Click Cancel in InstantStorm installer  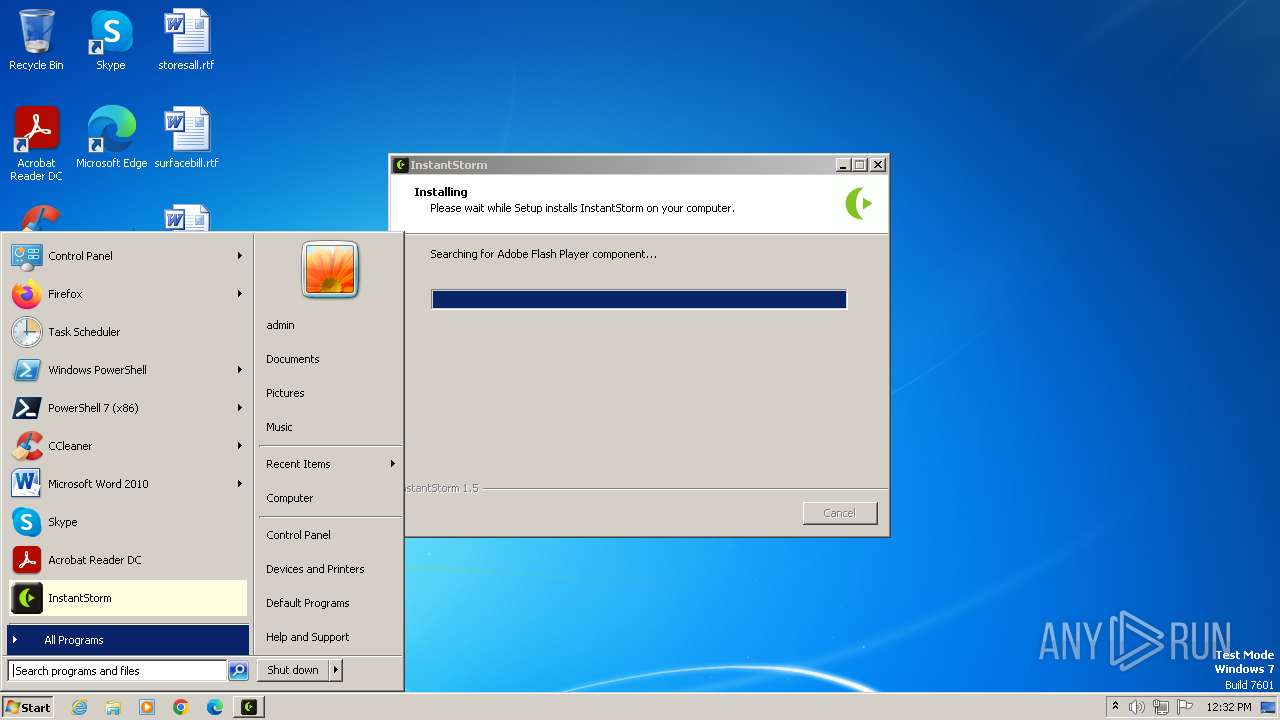click(839, 513)
